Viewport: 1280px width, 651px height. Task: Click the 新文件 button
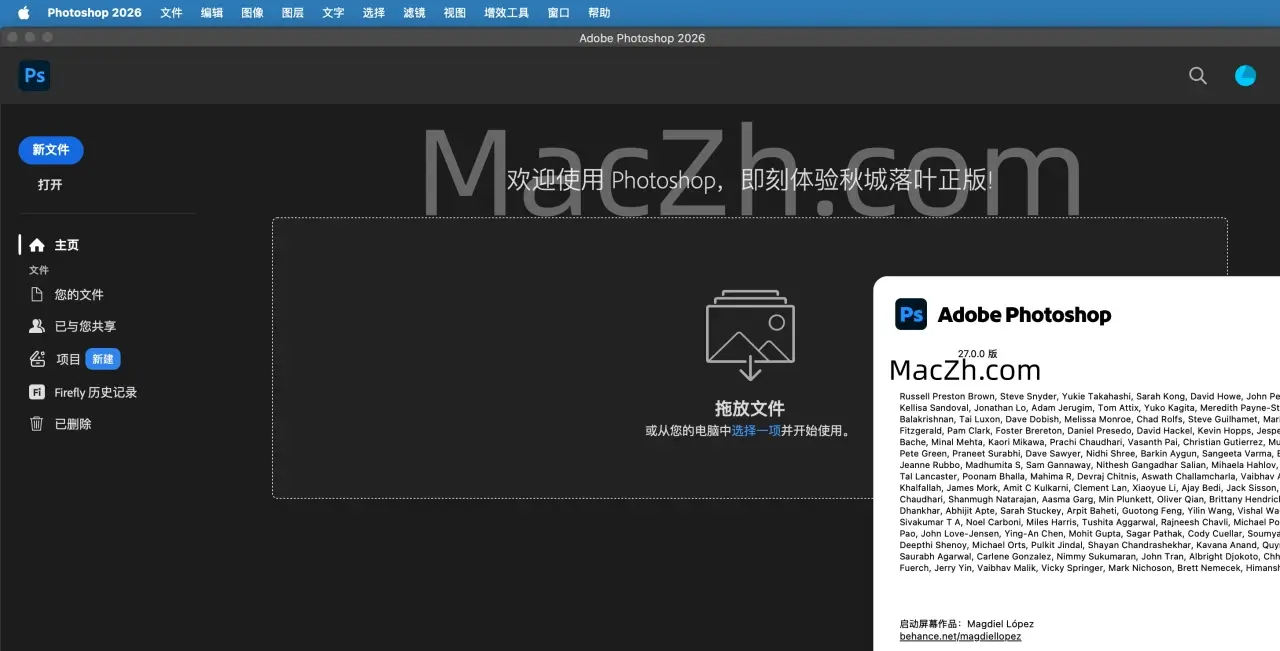(x=51, y=150)
